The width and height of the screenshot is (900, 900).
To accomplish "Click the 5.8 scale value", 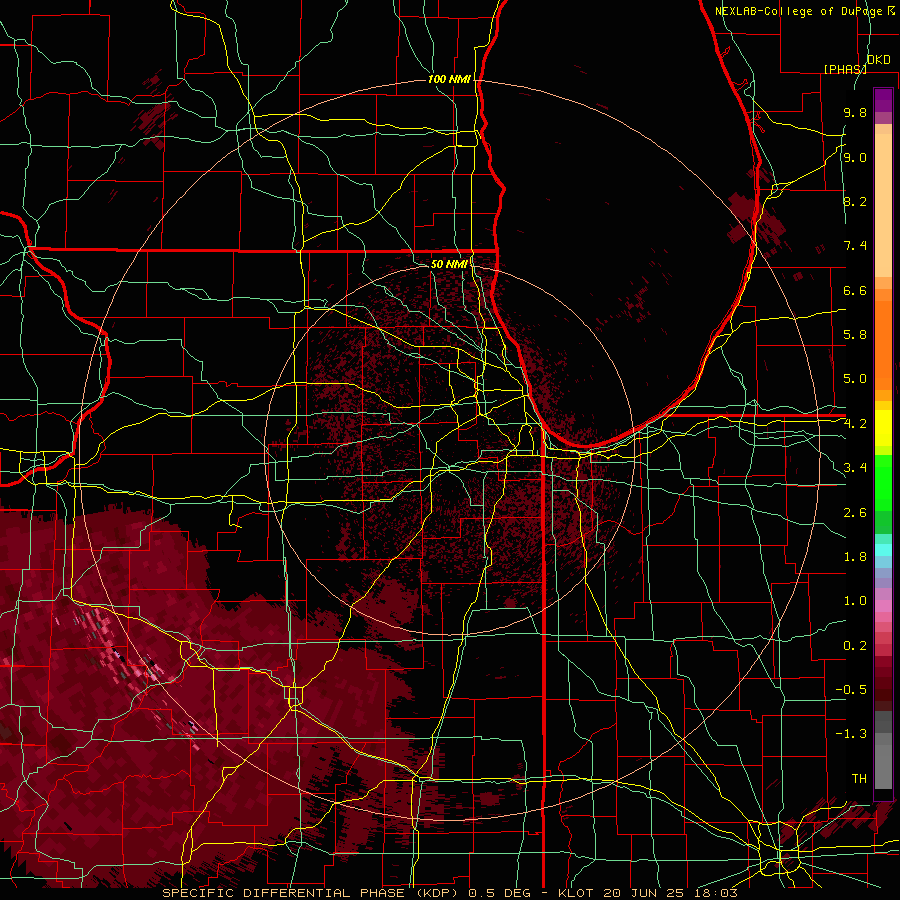I will click(855, 335).
